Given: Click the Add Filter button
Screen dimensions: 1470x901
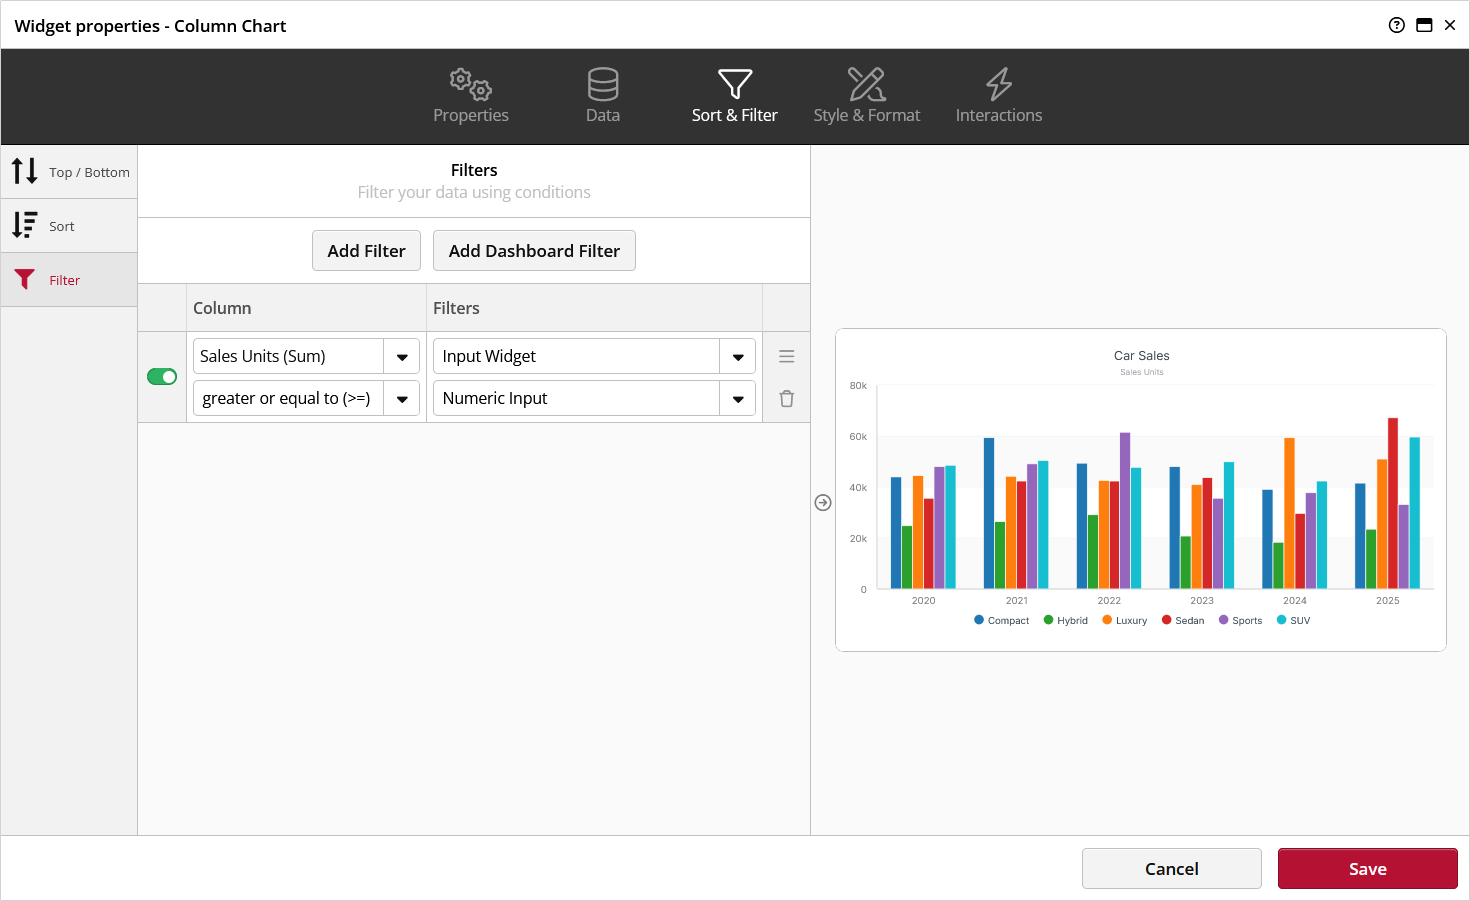Looking at the screenshot, I should [366, 251].
